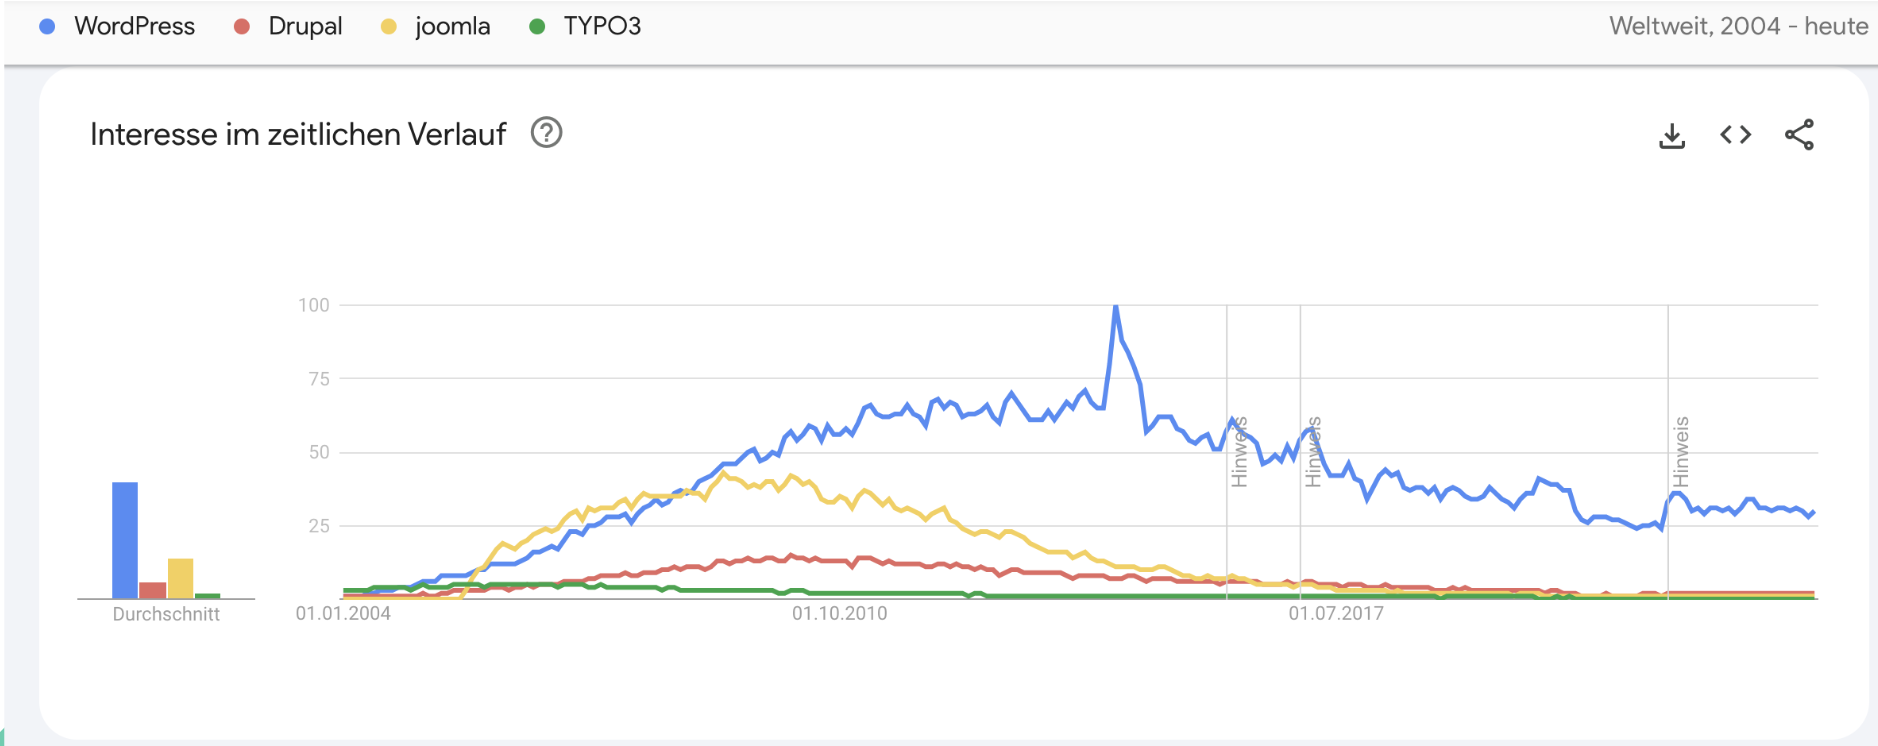Download the chart data as CSV
The image size is (1878, 746).
coord(1672,135)
